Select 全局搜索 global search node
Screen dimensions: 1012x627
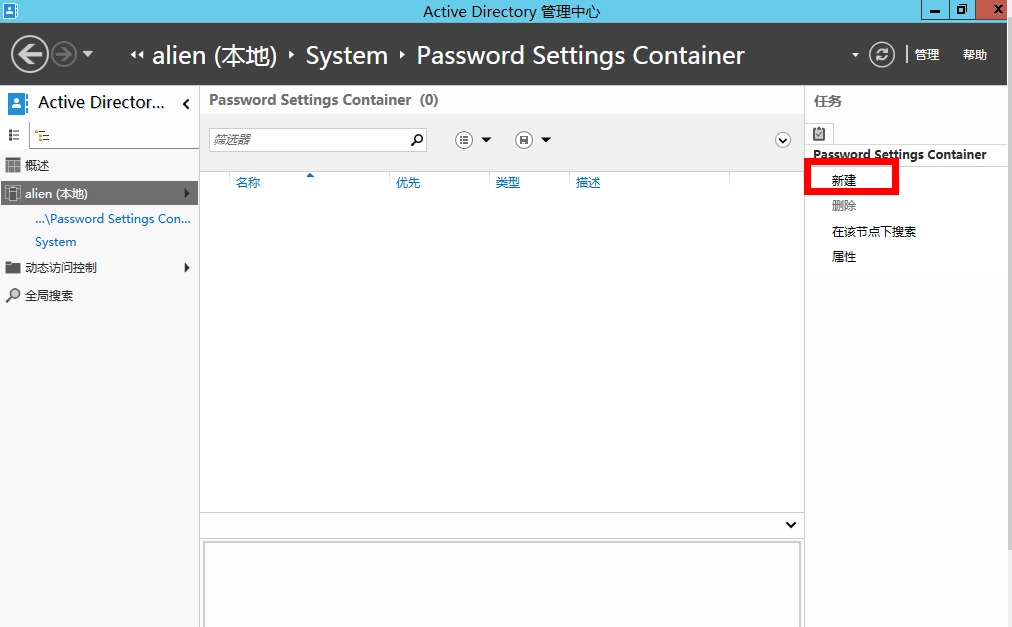pyautogui.click(x=48, y=295)
